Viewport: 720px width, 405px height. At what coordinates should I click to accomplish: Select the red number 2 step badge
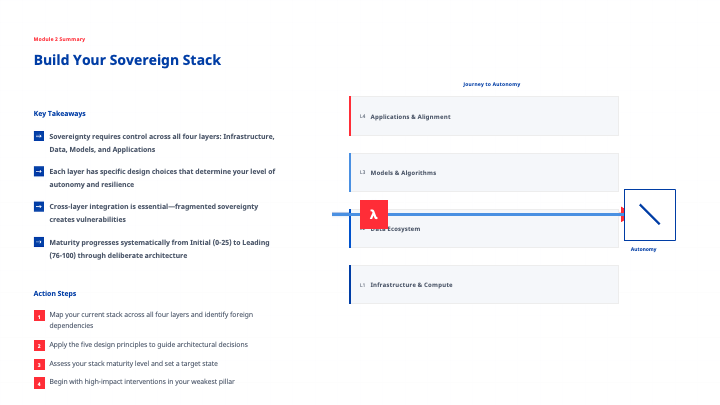tap(39, 345)
